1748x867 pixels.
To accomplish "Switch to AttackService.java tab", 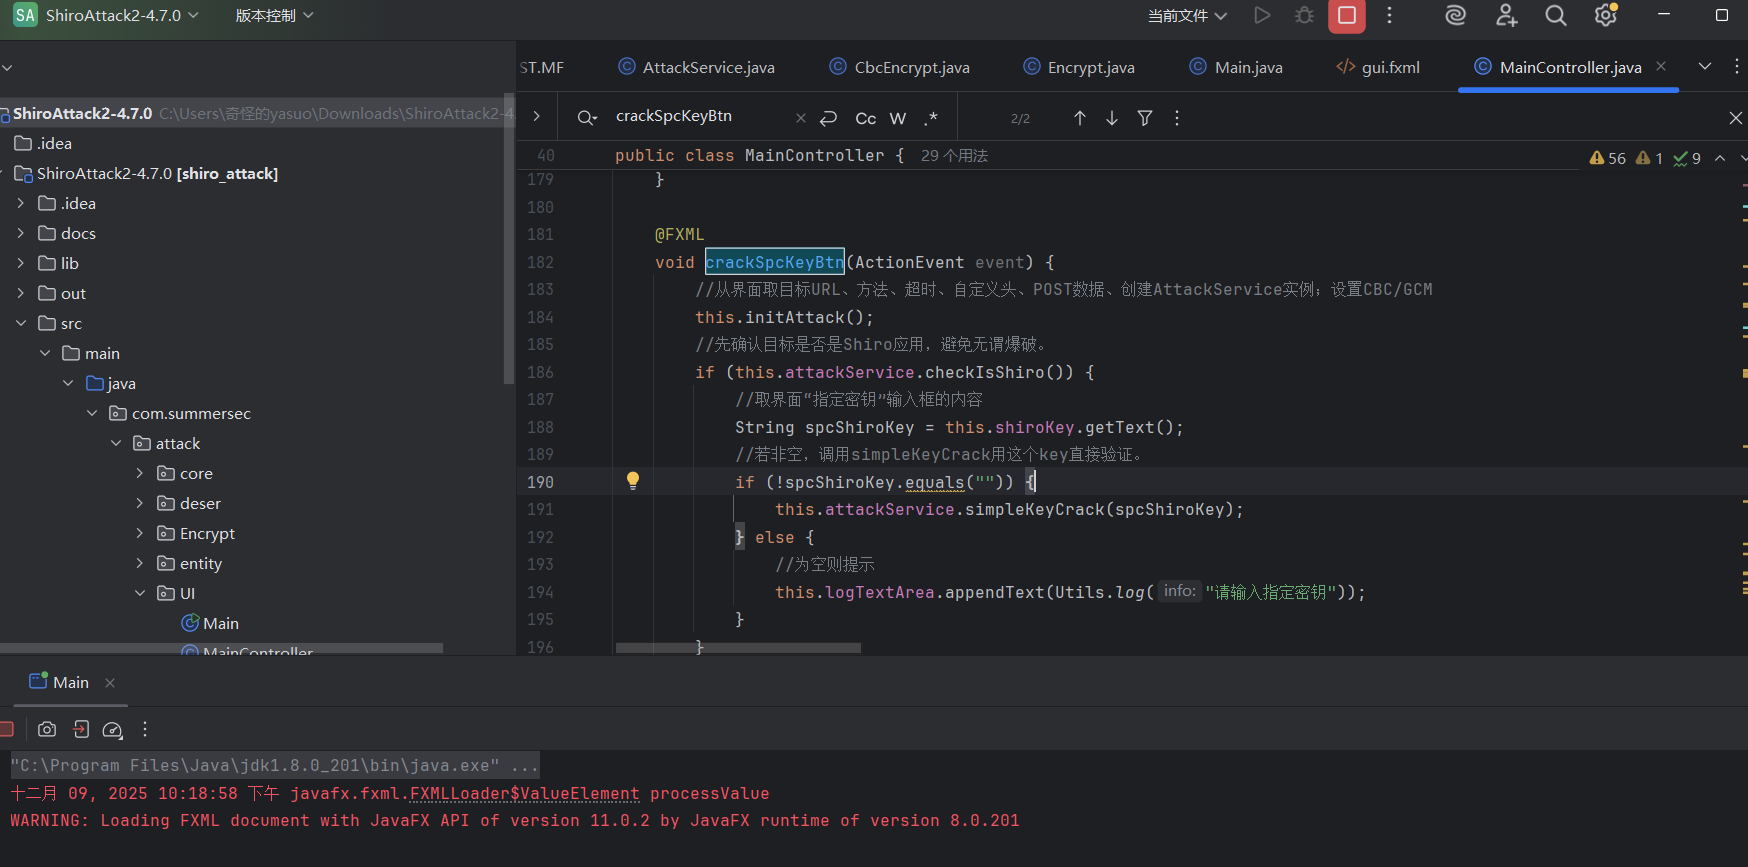I will pos(708,67).
